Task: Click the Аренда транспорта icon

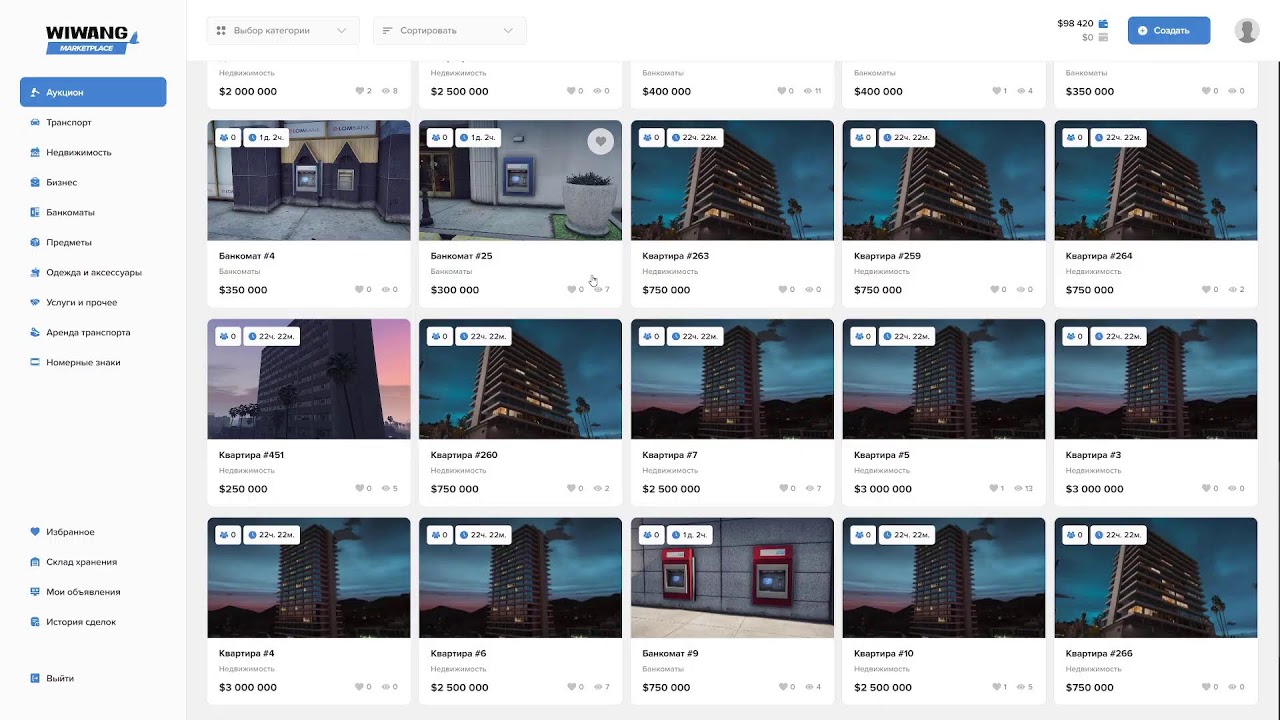Action: tap(35, 332)
